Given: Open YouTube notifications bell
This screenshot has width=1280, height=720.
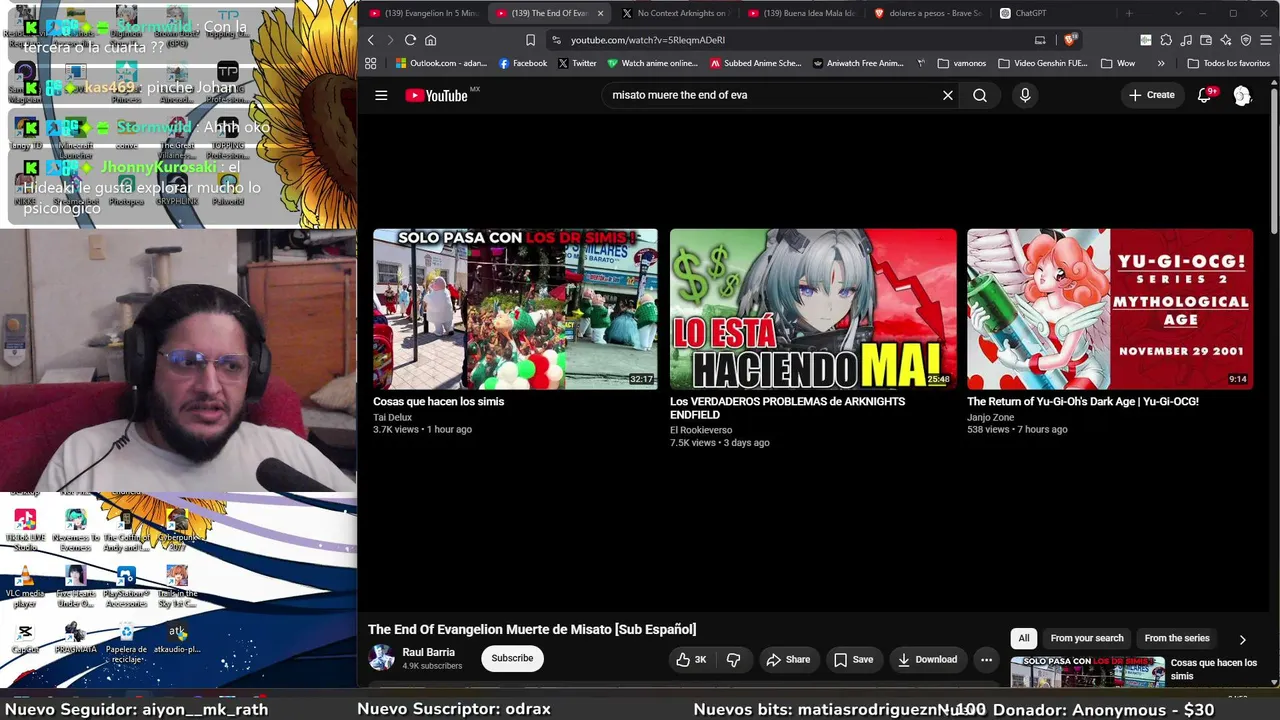Looking at the screenshot, I should coord(1205,95).
